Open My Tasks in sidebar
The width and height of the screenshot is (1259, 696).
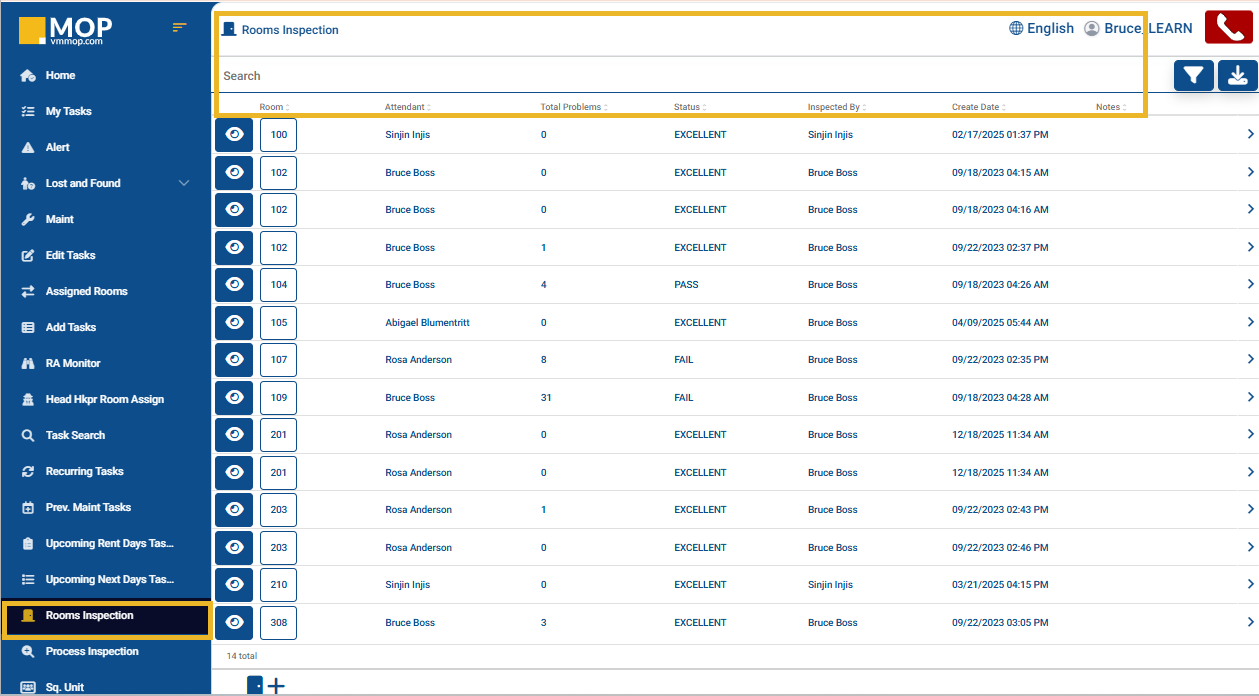[x=68, y=111]
